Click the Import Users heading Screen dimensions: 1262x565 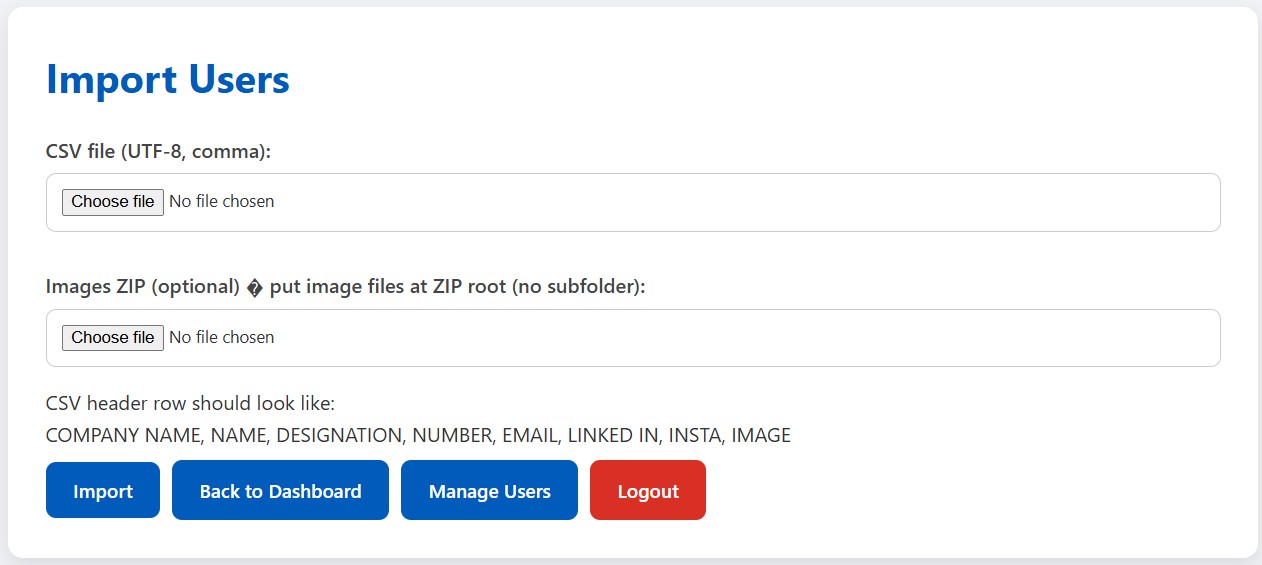pos(168,79)
